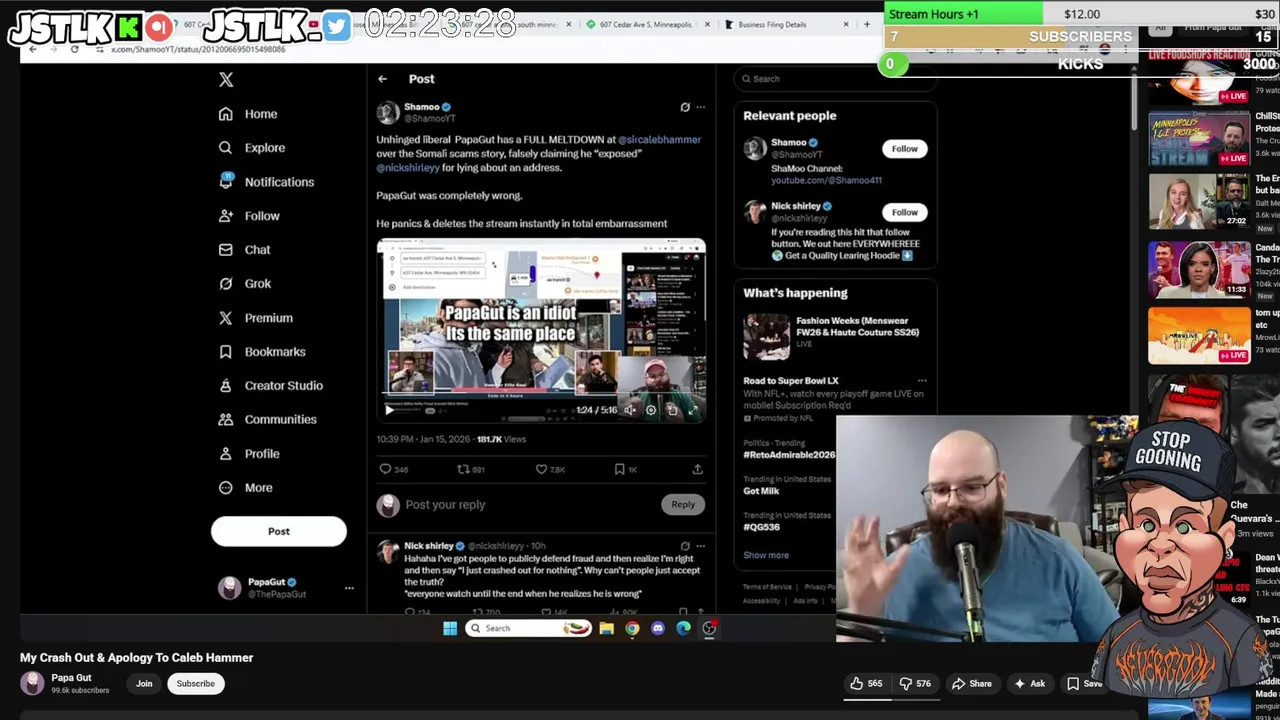Open three-dot menu on Nick shirley's reply
Screen dimensions: 1280x720
pyautogui.click(x=700, y=546)
